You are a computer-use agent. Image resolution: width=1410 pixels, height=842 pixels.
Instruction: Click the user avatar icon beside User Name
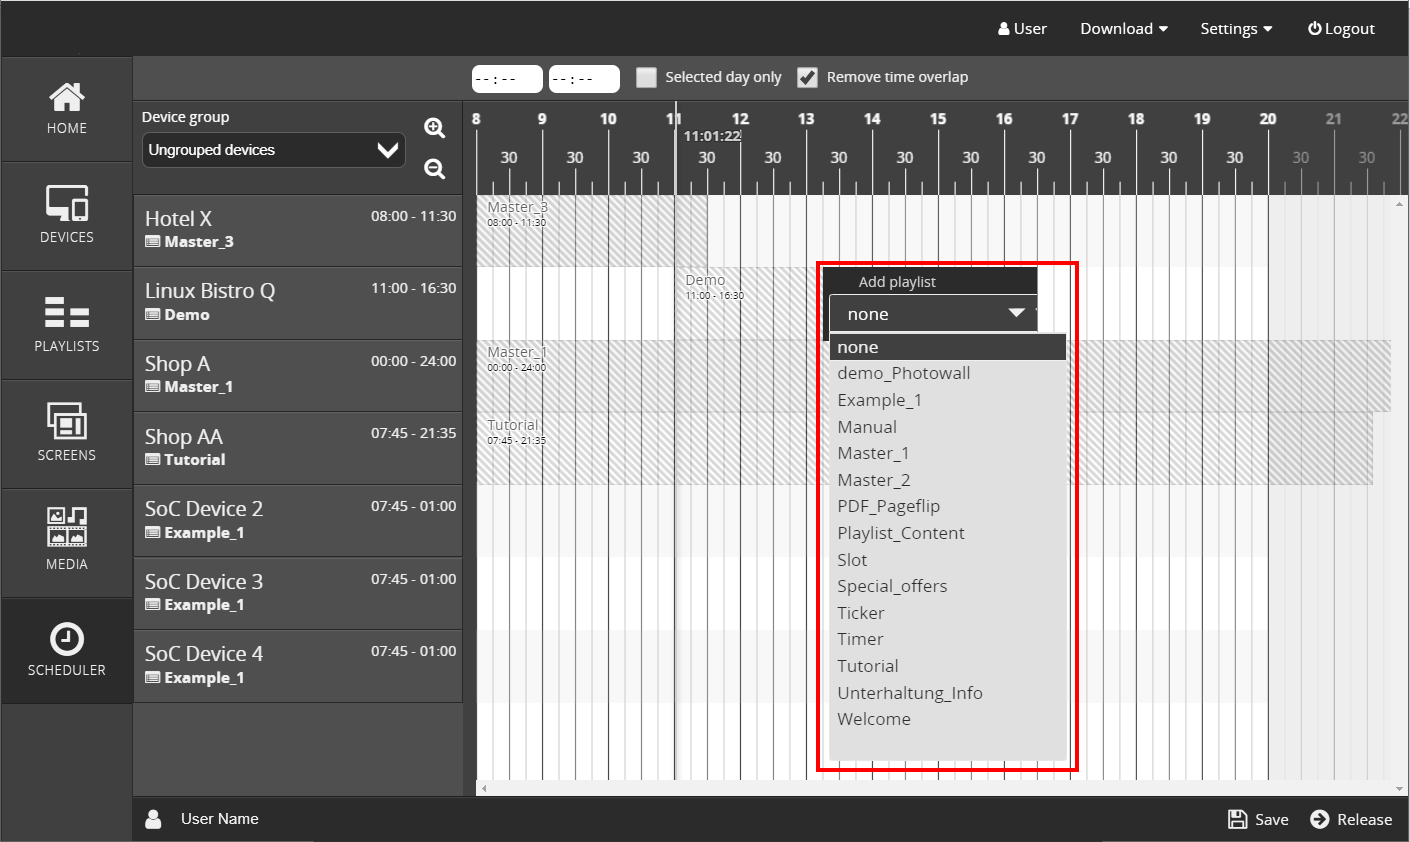(x=154, y=819)
